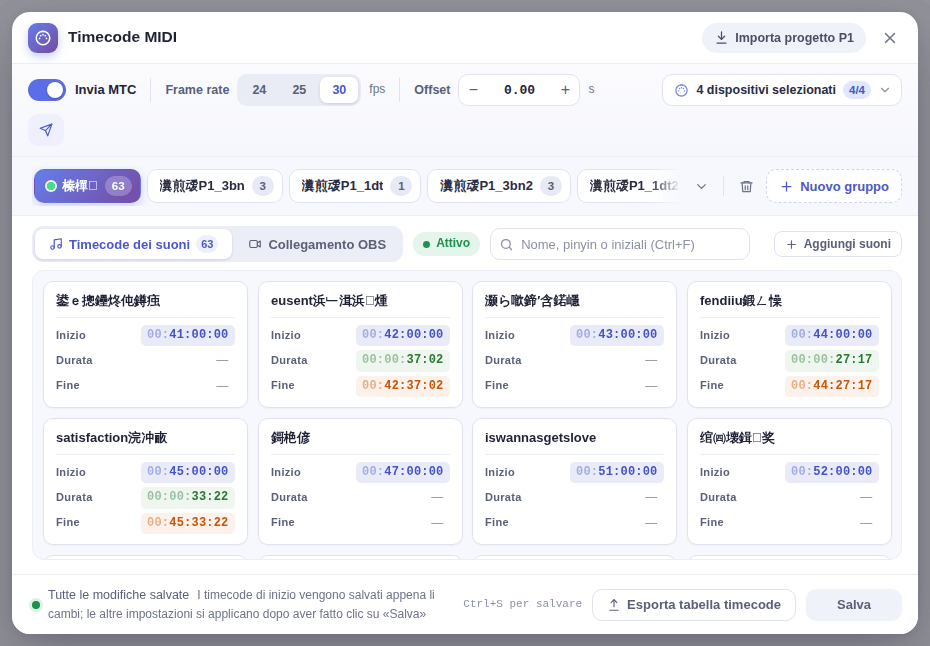Click the Attivo status badge
The image size is (930, 646).
tap(447, 244)
